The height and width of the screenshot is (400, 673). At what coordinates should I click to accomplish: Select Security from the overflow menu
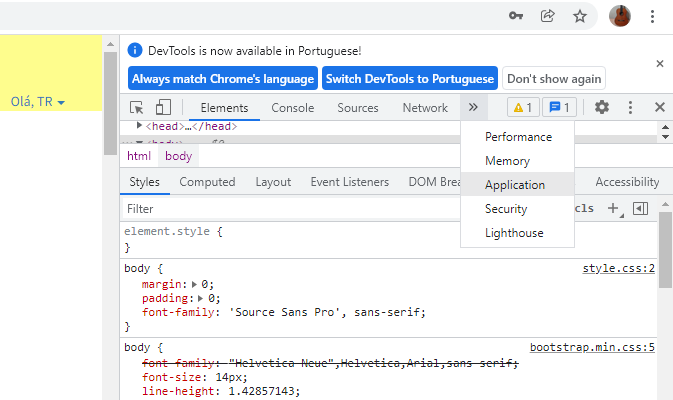(x=518, y=209)
